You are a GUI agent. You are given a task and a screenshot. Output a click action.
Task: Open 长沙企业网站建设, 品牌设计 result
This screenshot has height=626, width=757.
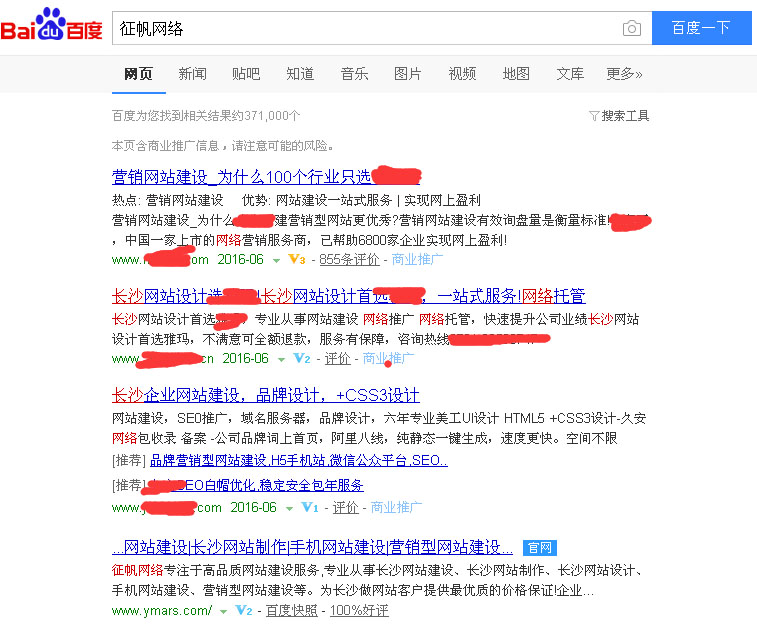266,395
